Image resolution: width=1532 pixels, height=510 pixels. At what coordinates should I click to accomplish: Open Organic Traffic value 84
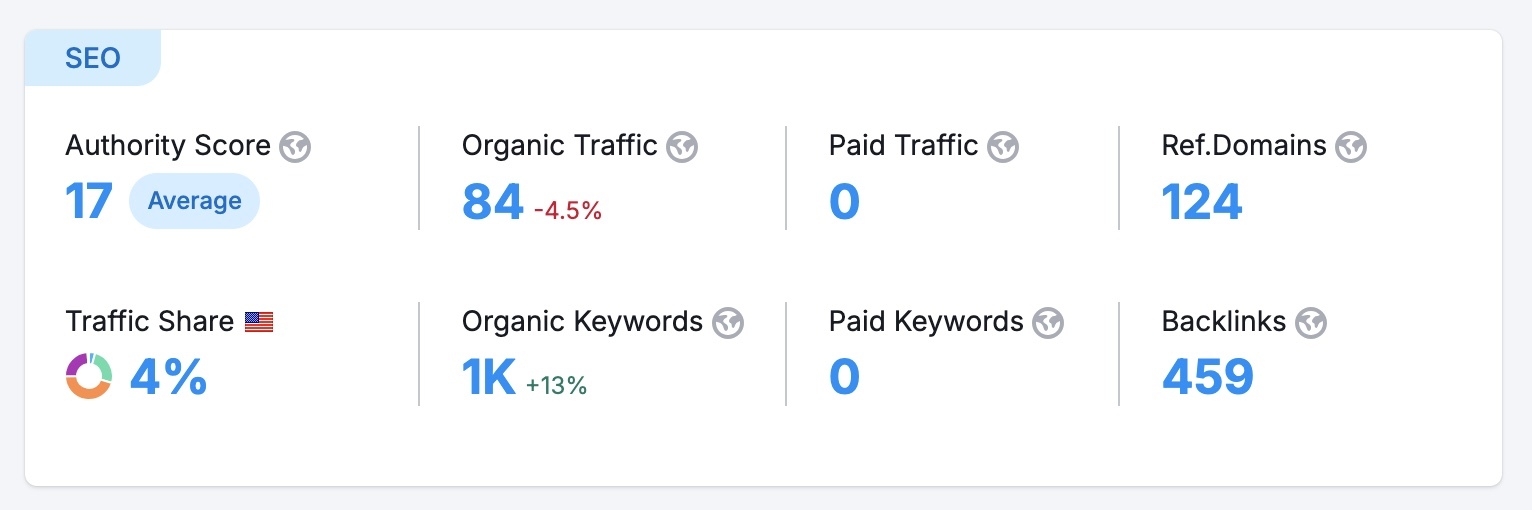[x=492, y=201]
